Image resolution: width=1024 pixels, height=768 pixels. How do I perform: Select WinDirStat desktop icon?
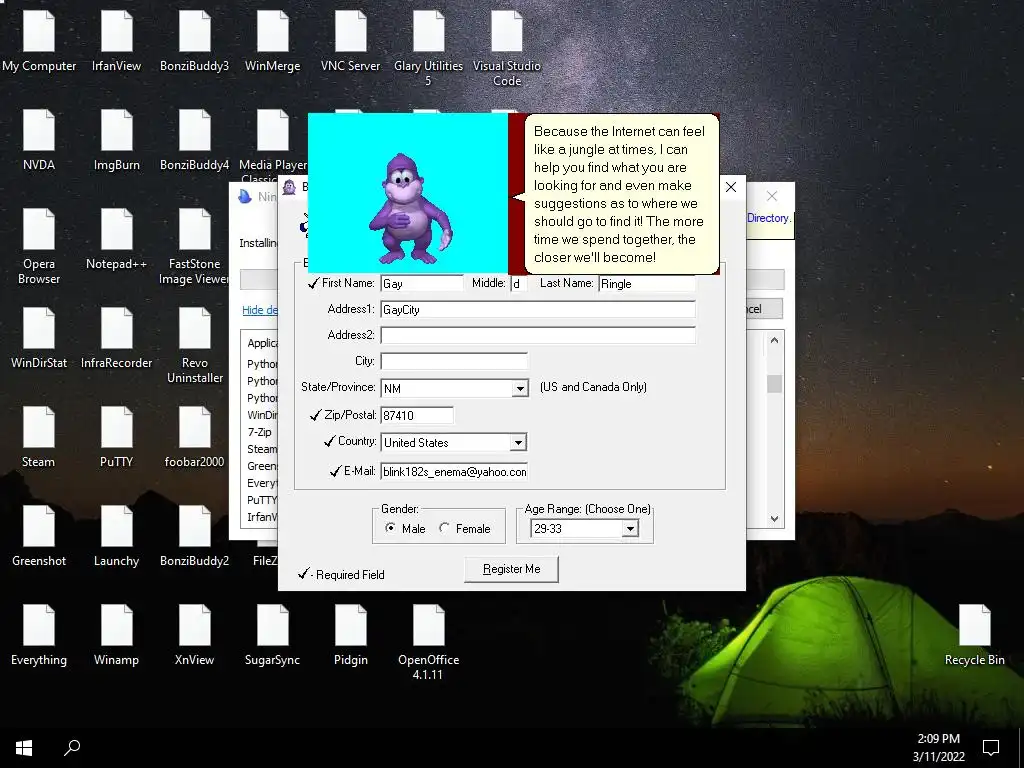[39, 339]
